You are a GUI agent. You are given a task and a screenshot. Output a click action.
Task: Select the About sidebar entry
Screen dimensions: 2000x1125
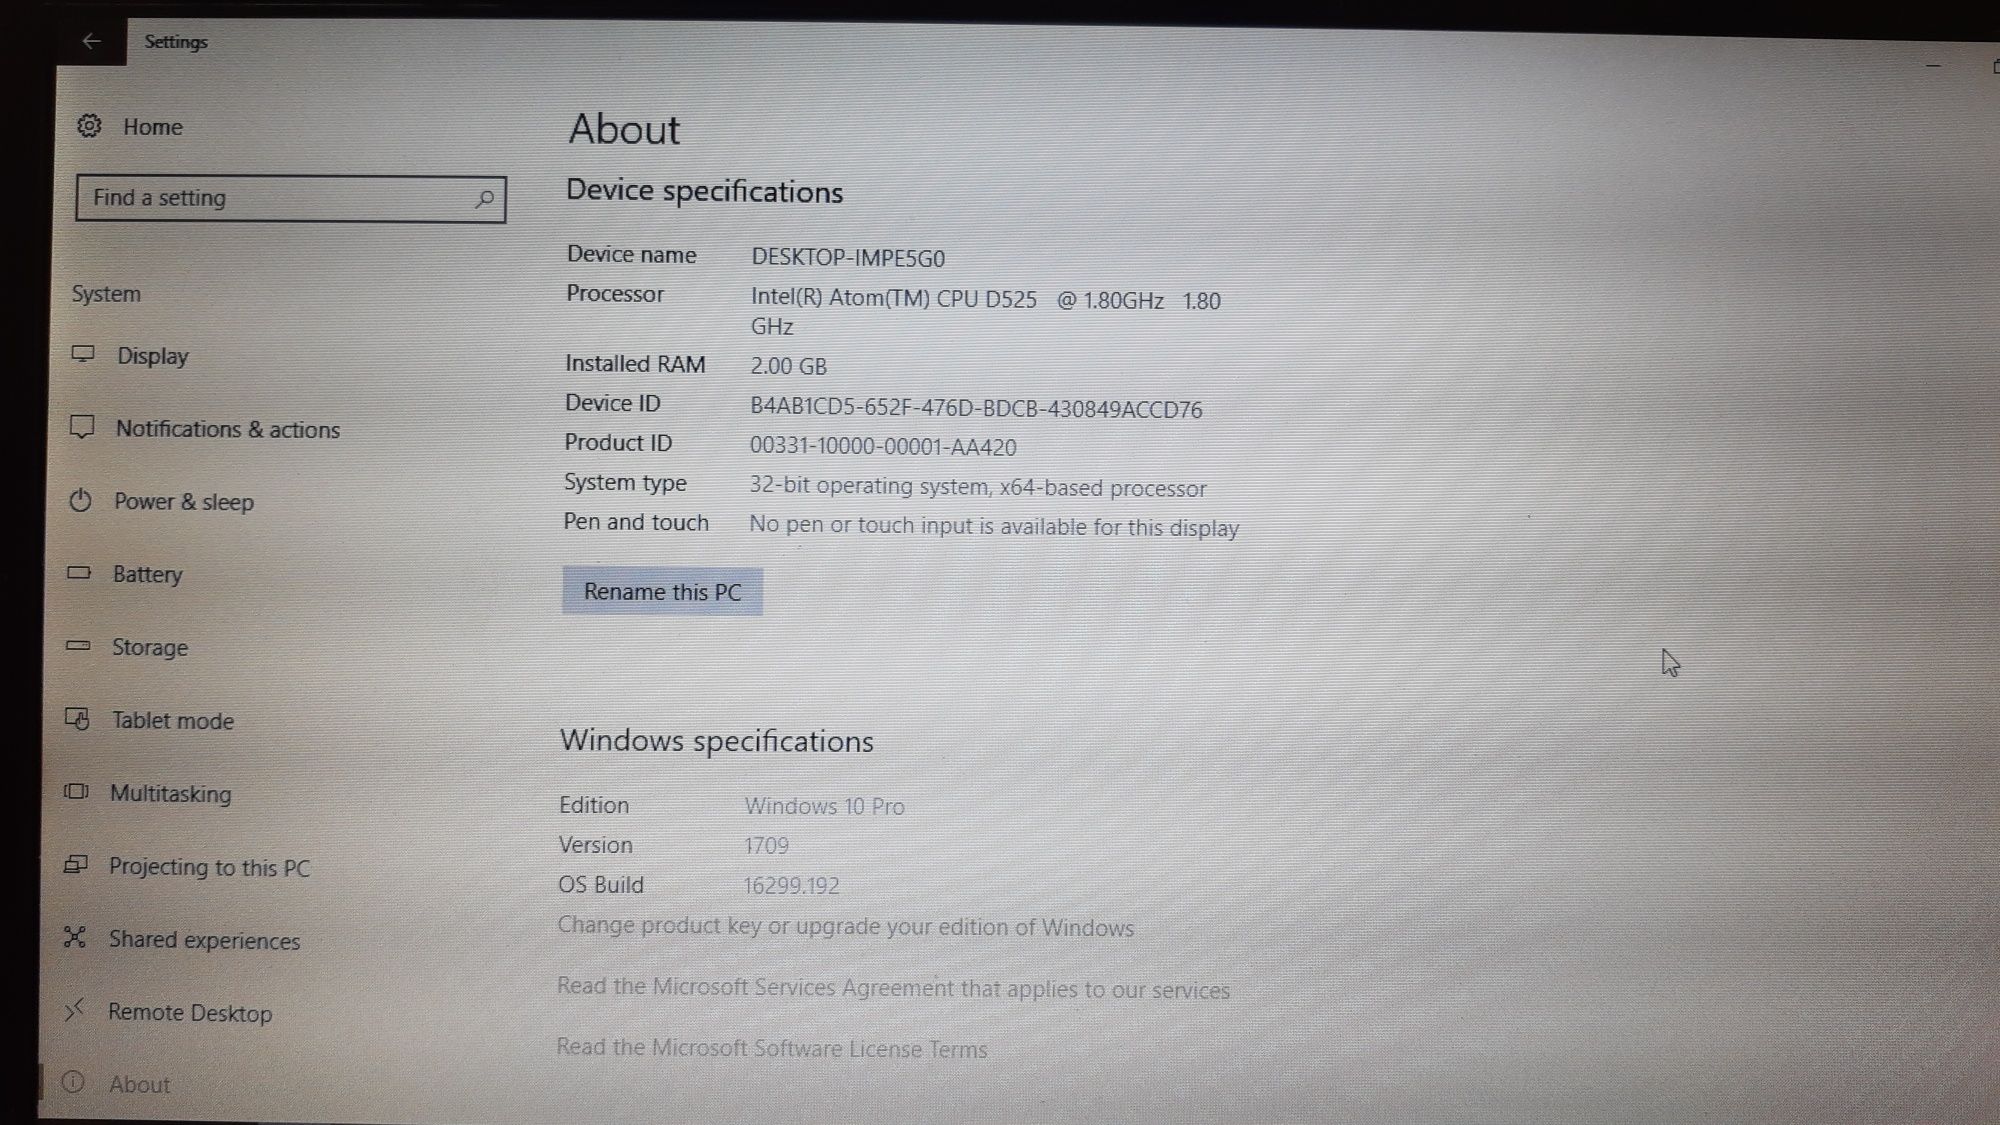[139, 1084]
